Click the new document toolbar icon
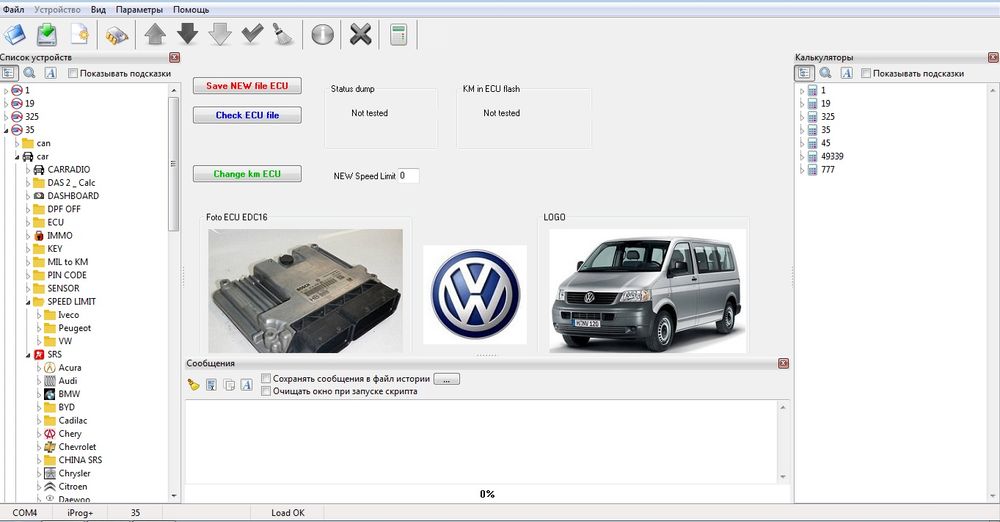Screen dimensions: 1000x522 coord(80,34)
